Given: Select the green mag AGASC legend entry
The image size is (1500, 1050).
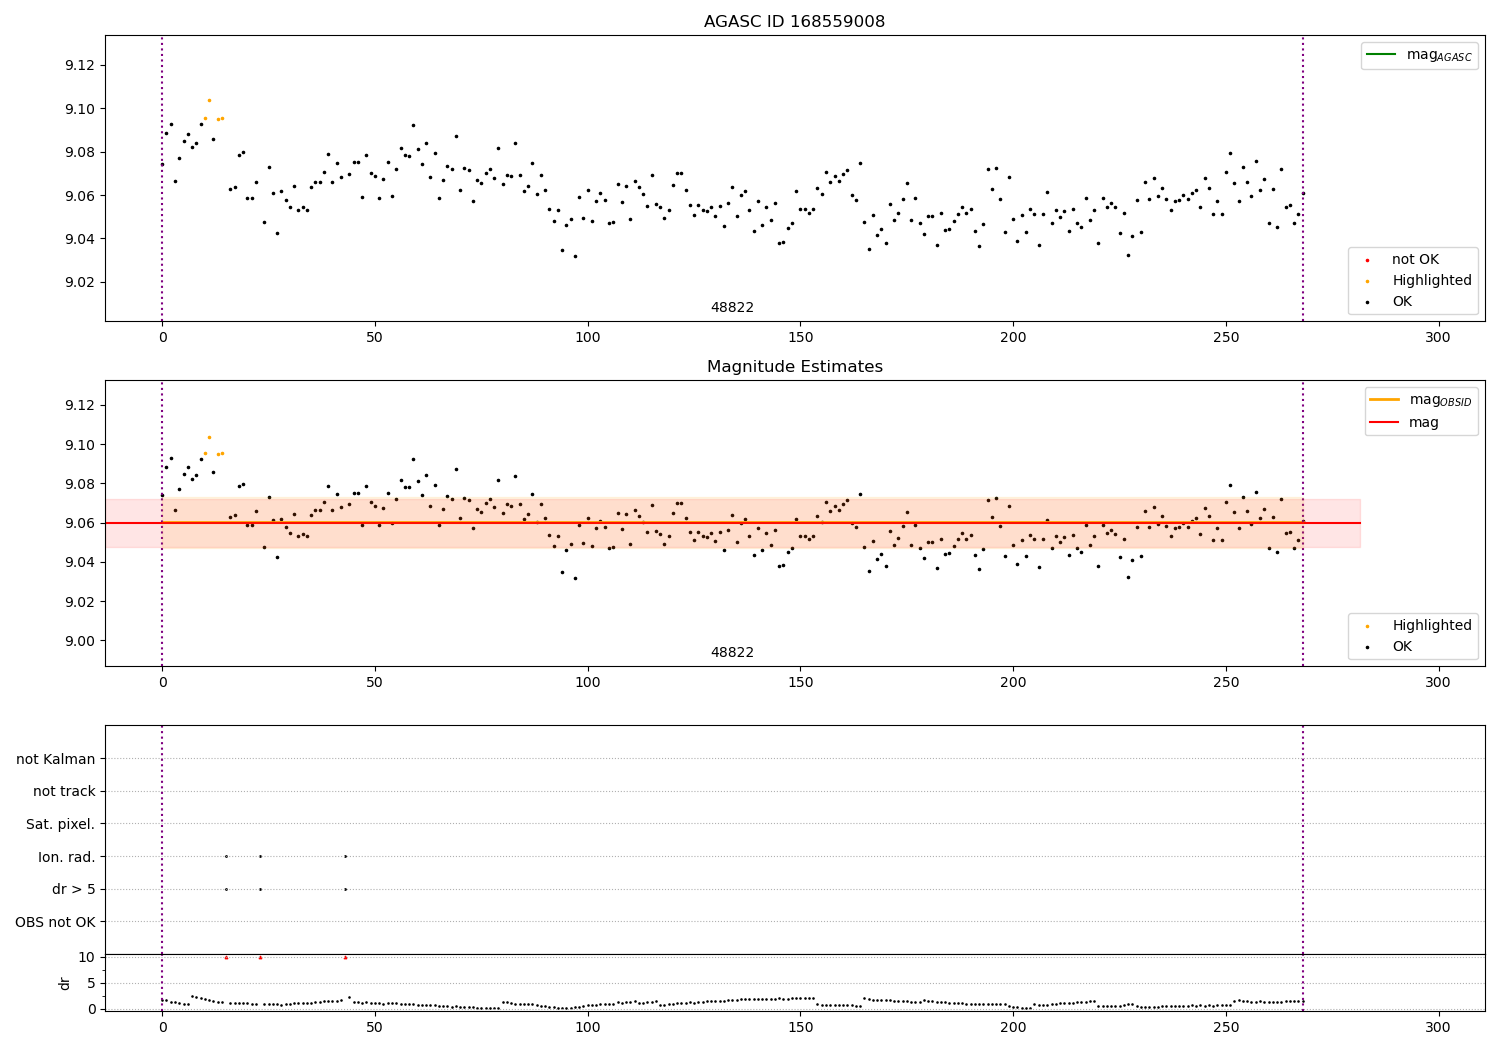Looking at the screenshot, I should coord(1419,55).
